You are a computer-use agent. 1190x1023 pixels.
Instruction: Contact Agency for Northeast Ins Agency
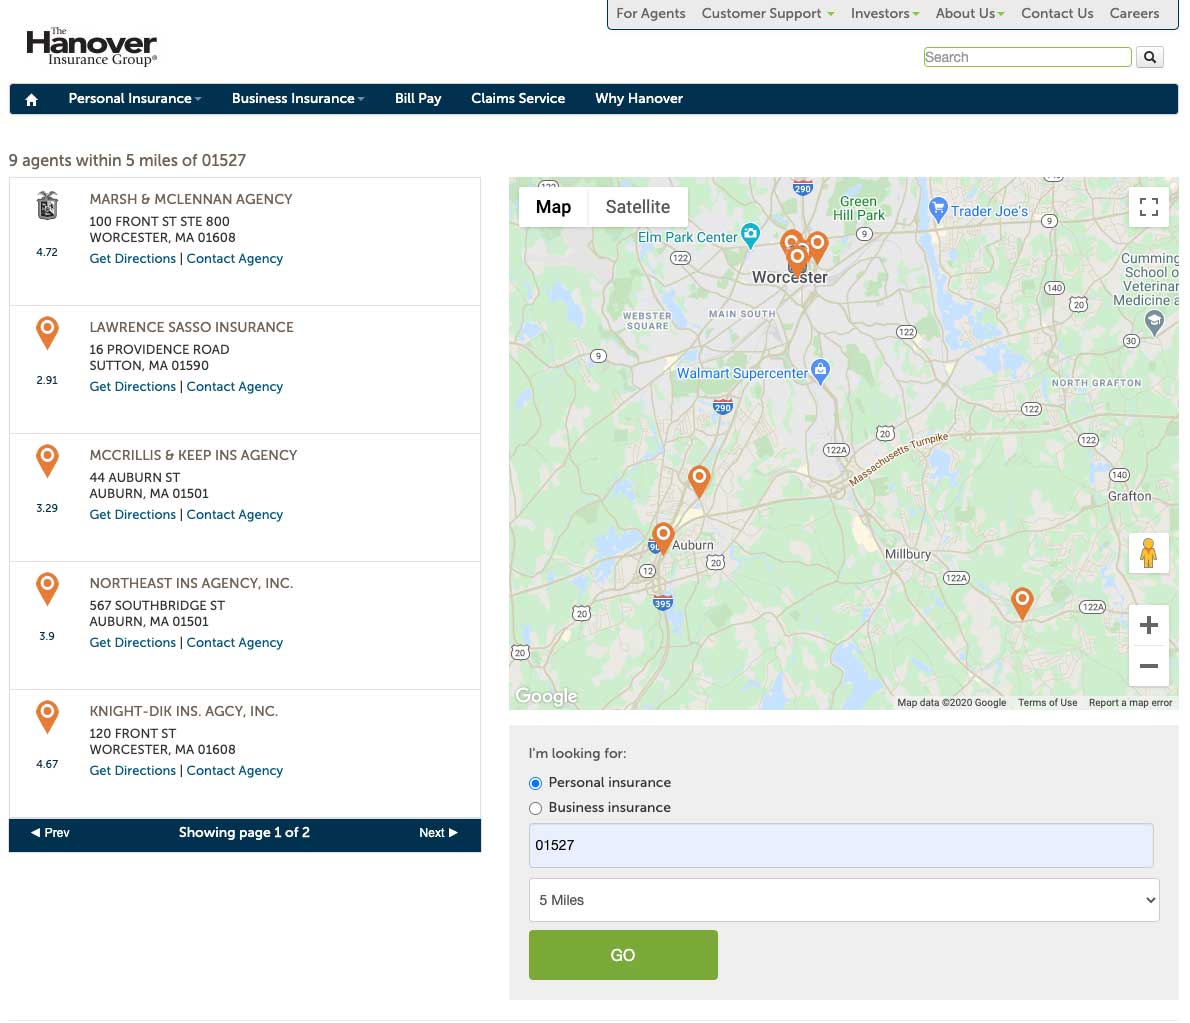235,643
